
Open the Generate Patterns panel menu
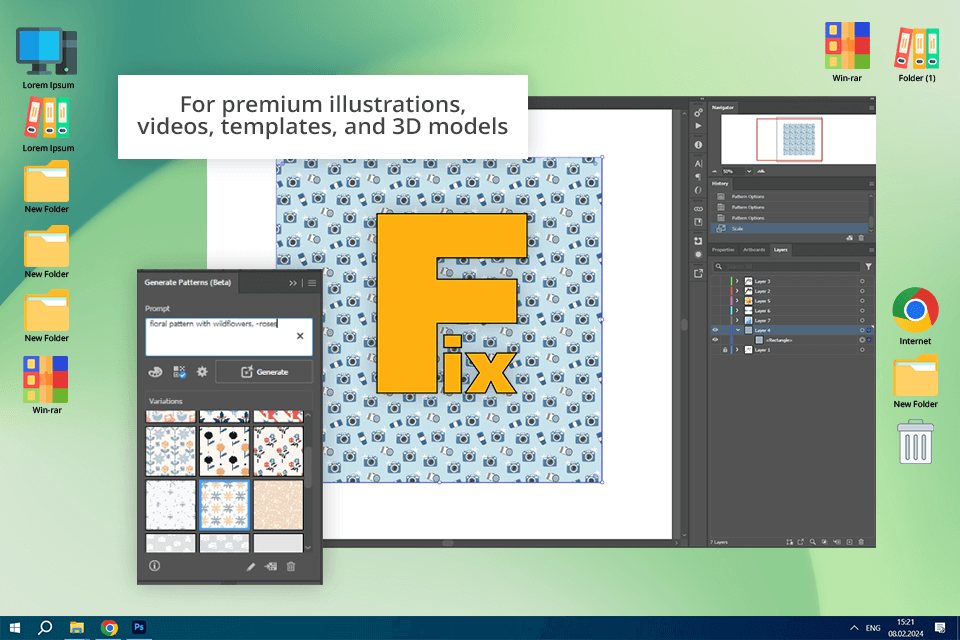312,283
